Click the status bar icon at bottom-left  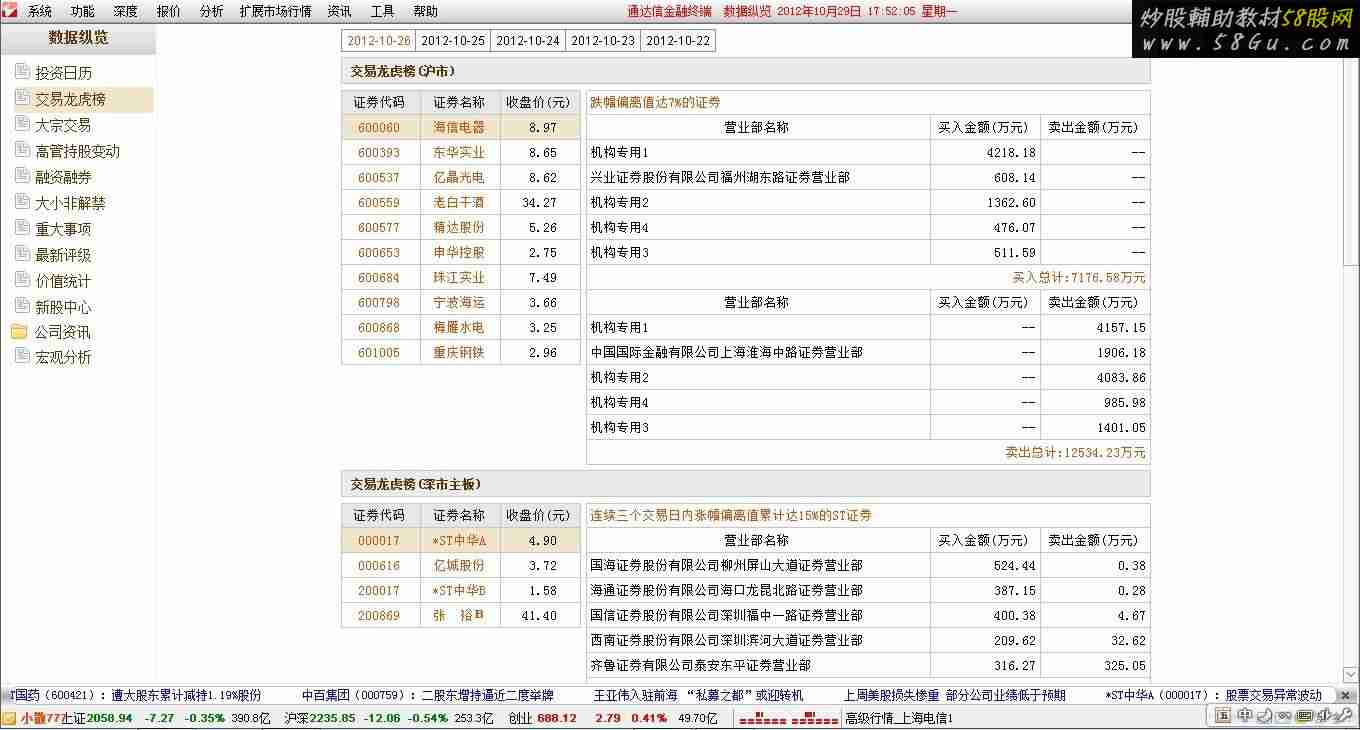pos(9,718)
